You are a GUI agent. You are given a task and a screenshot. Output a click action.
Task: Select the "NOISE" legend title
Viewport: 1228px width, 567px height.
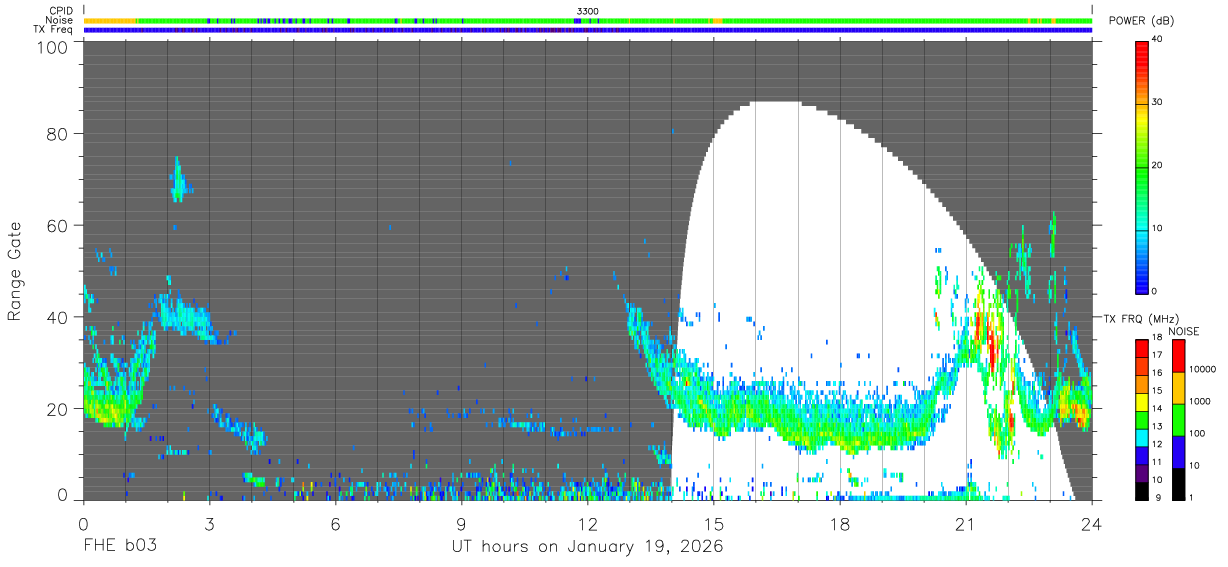[x=1184, y=331]
